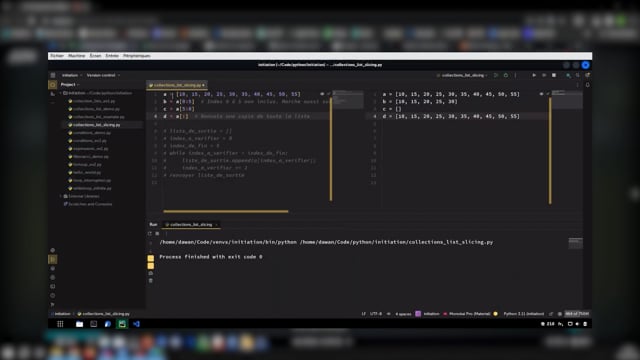Open Entrée menu in VM menu bar
The height and width of the screenshot is (360, 640).
click(112, 56)
